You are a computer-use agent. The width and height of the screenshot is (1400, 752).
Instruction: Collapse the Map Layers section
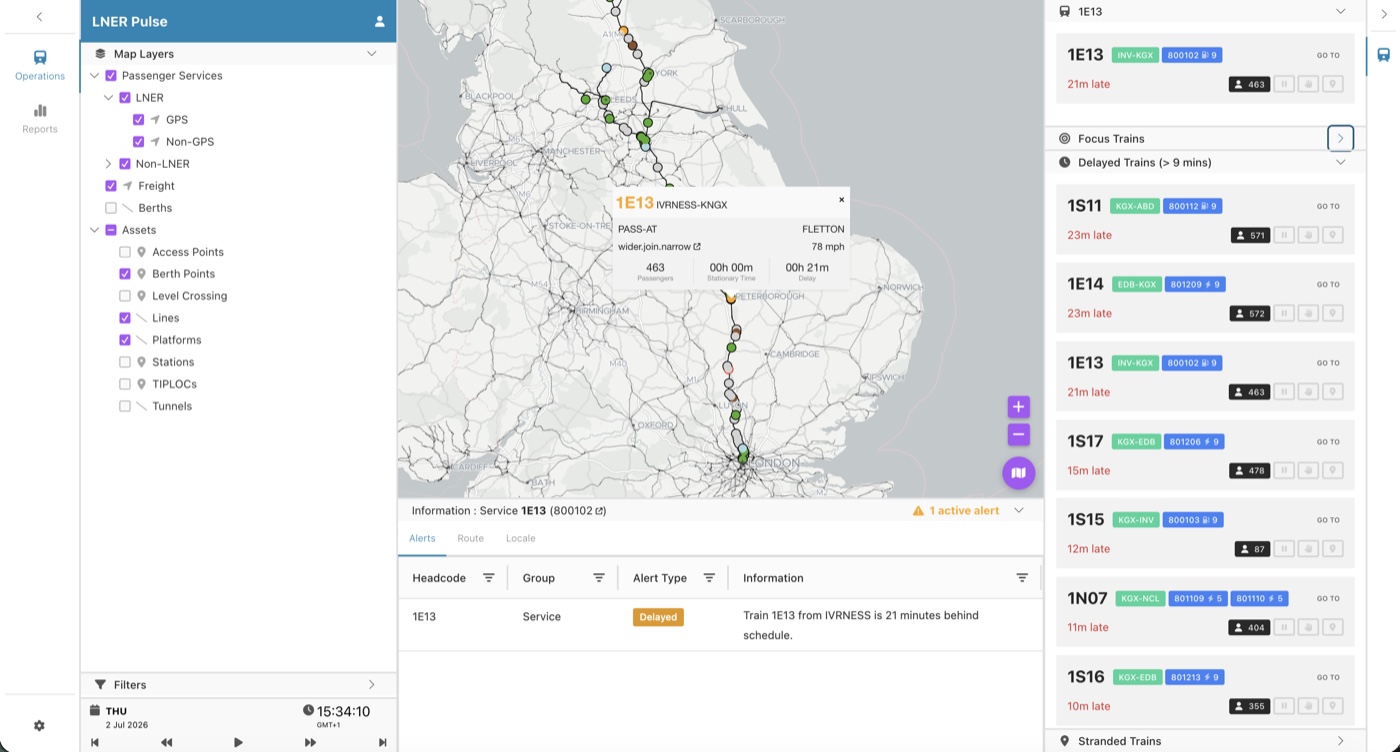(372, 54)
